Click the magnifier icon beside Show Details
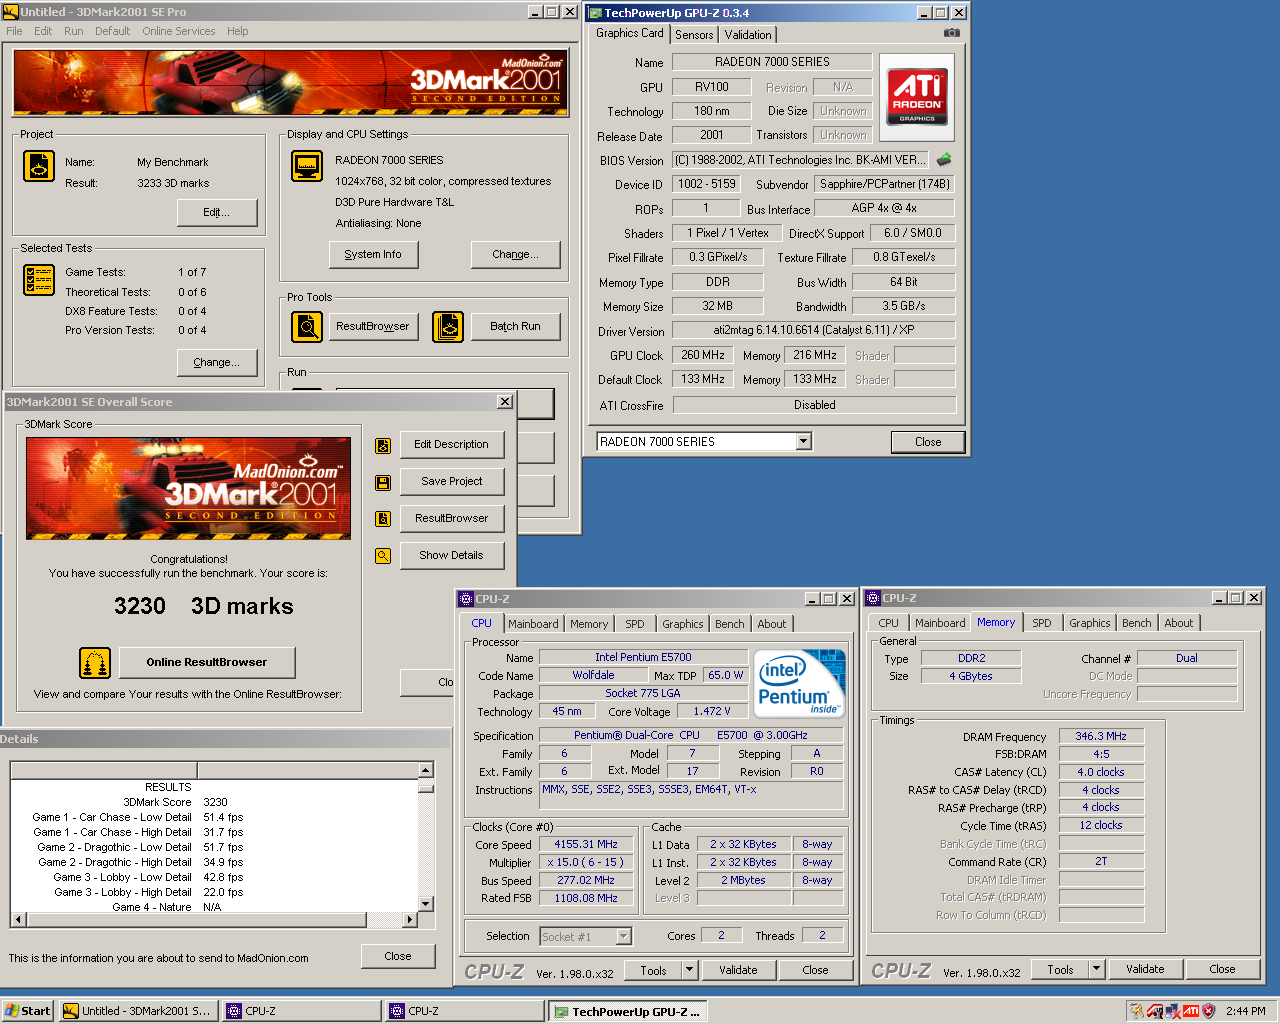 [x=383, y=556]
